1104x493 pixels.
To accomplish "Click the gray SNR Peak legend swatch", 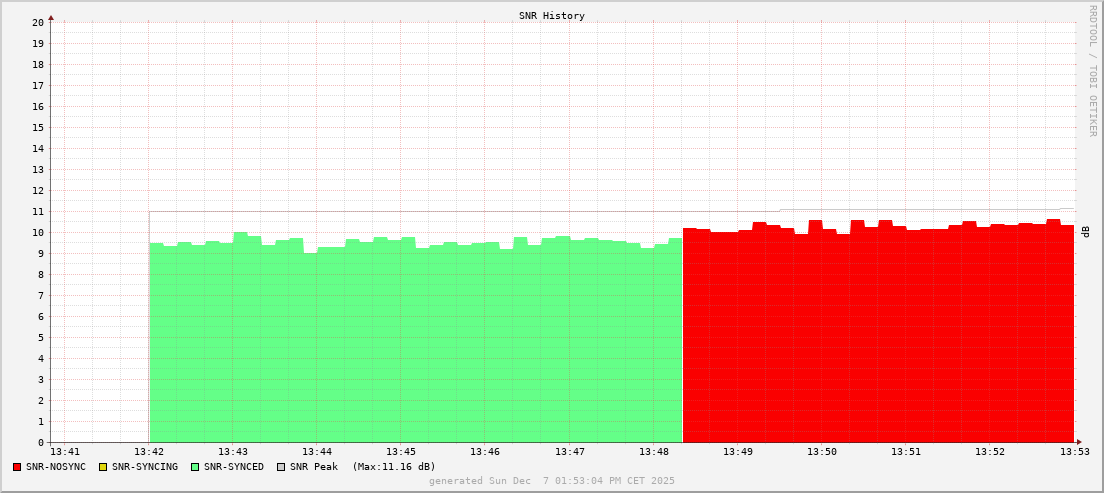I will click(281, 467).
